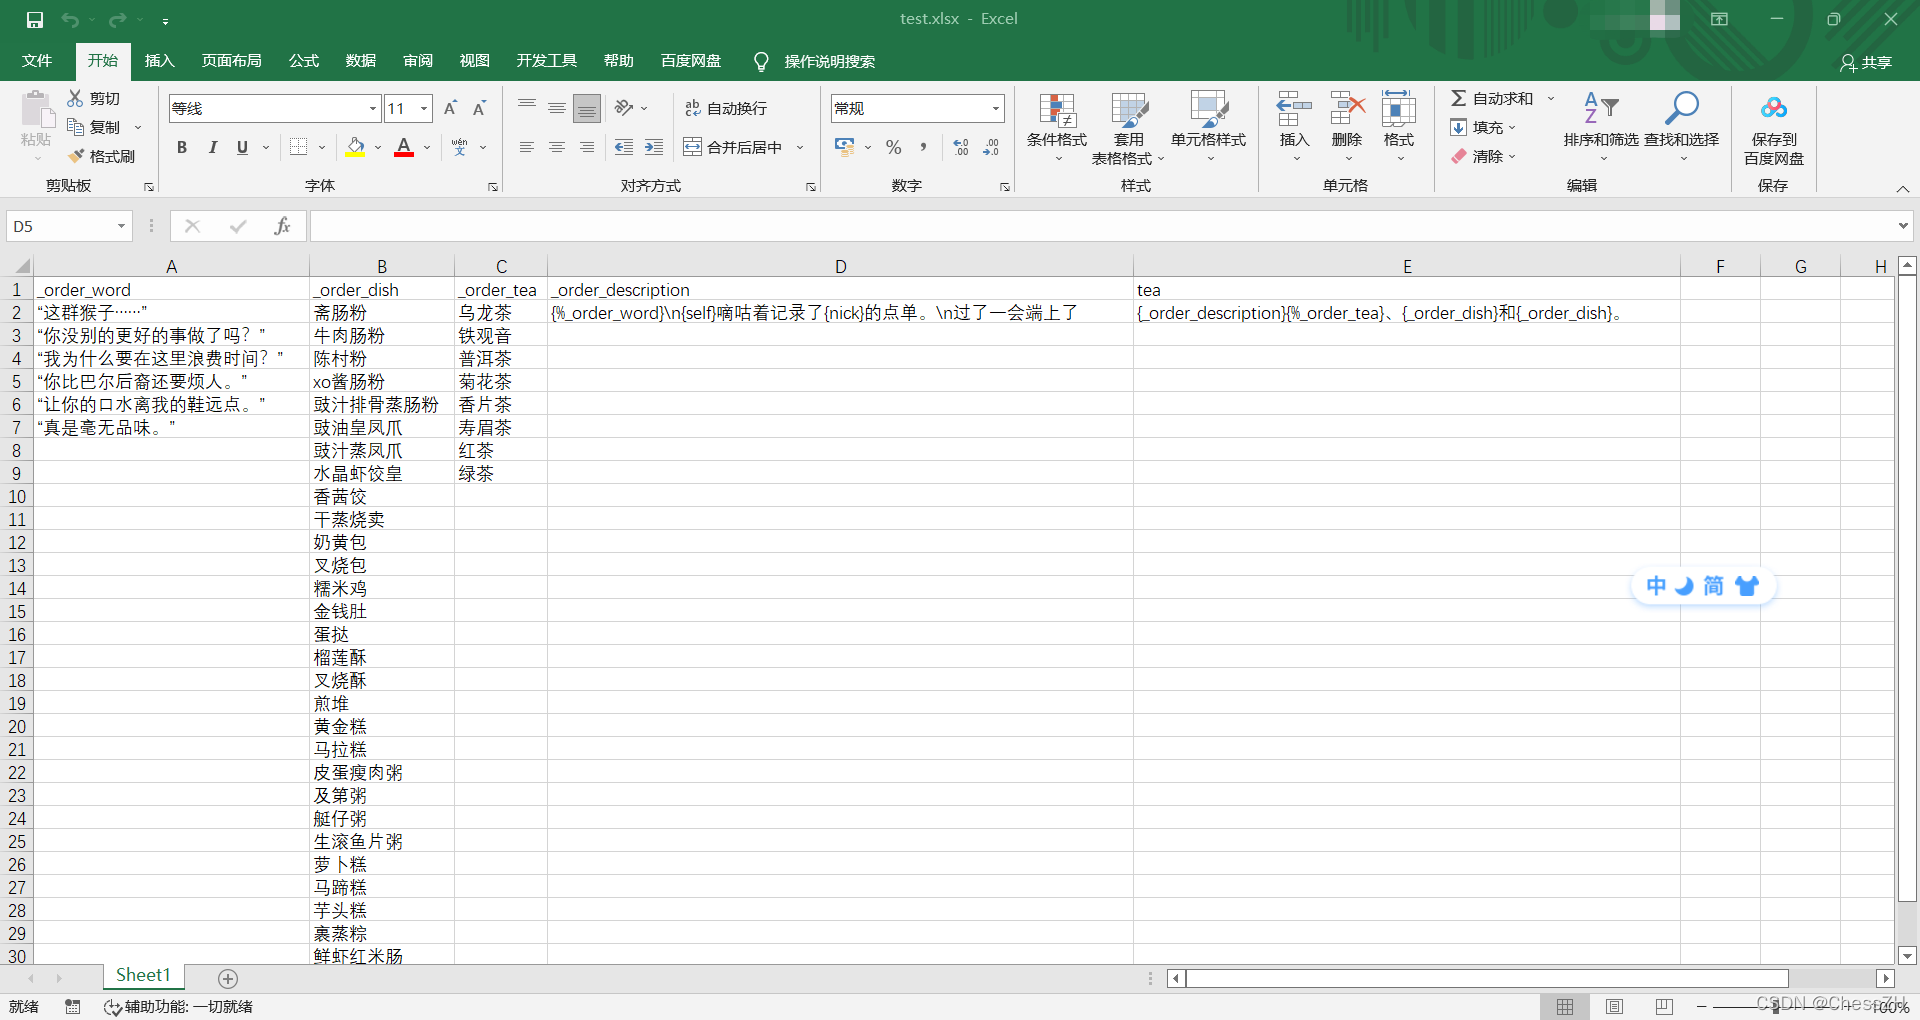Open the File (文件) menu
This screenshot has height=1020, width=1920.
pos(37,61)
